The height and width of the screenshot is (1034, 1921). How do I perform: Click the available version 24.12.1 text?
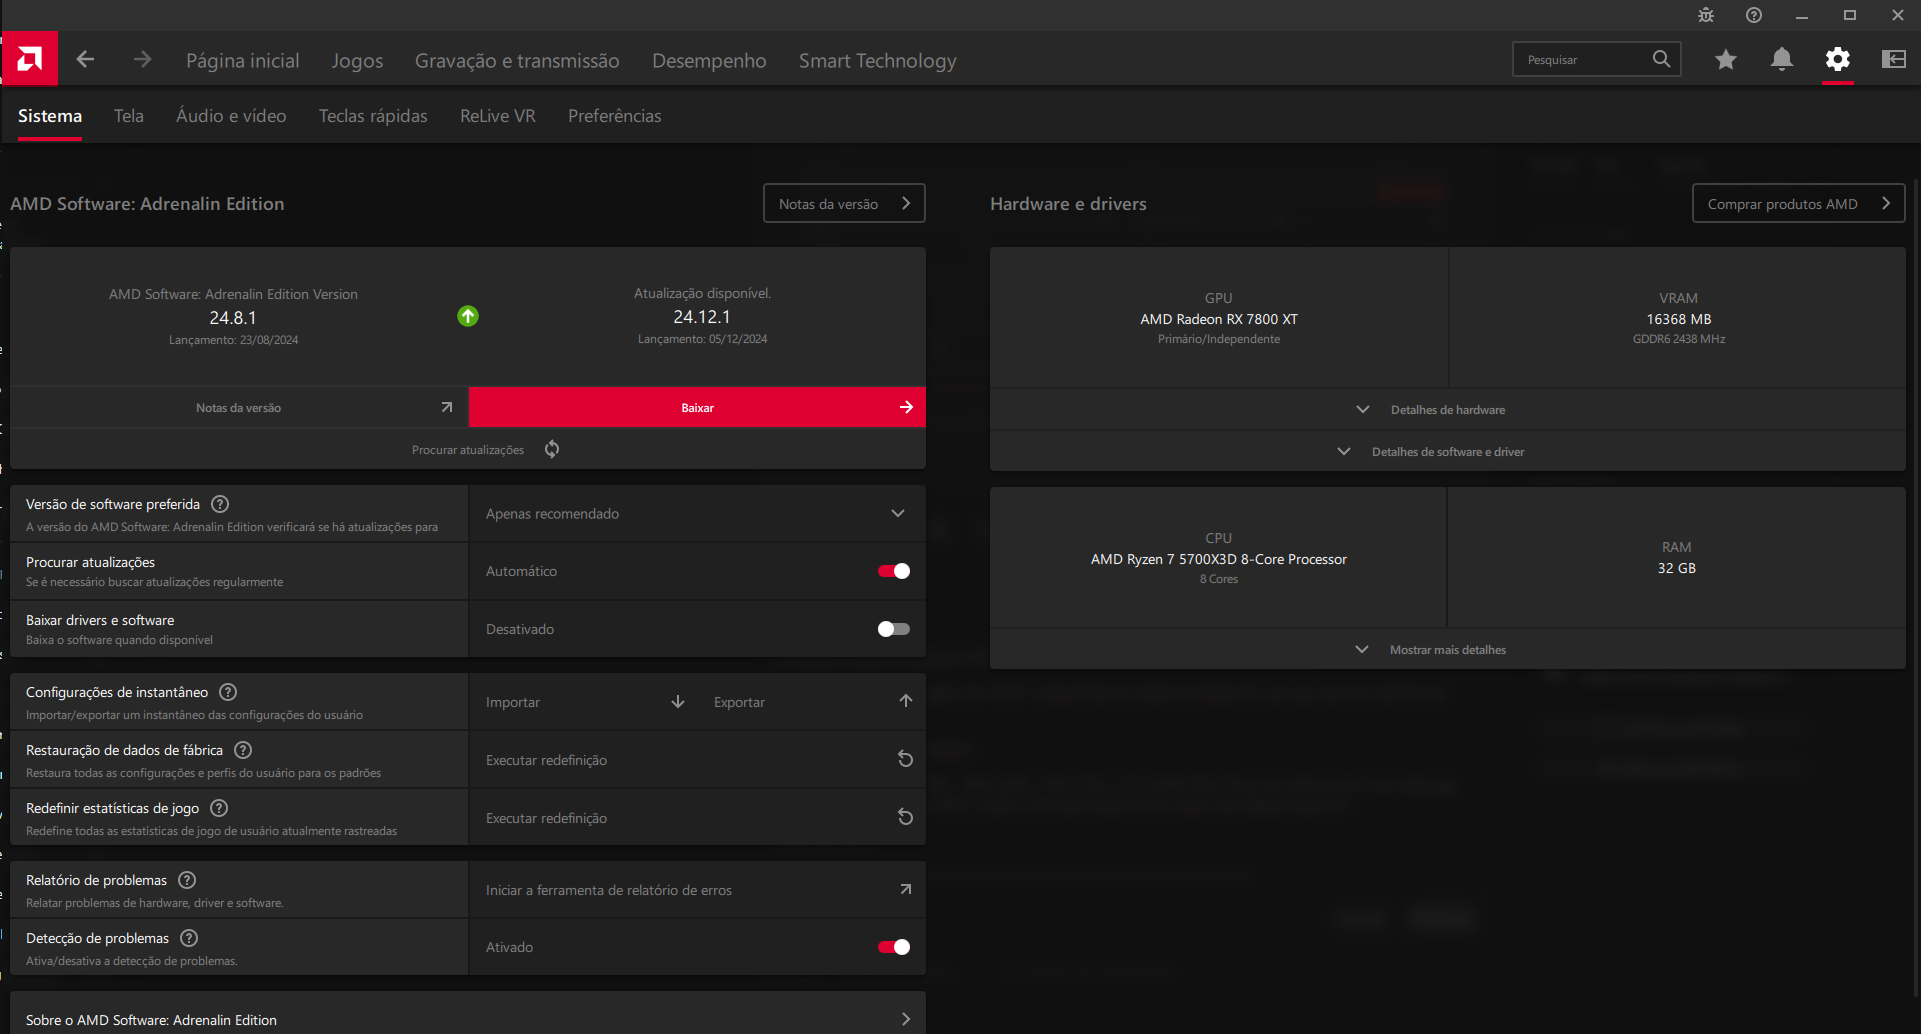[702, 317]
